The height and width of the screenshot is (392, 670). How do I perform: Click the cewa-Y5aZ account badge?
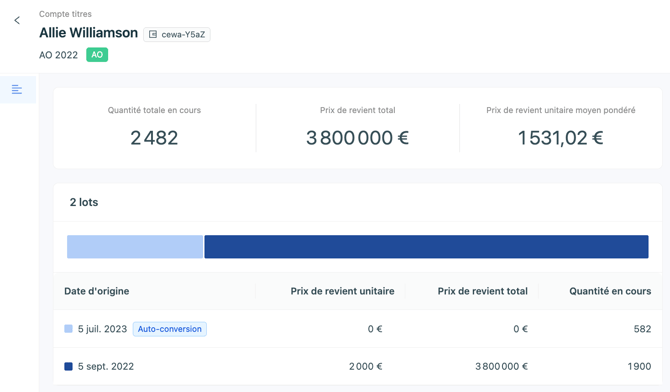177,34
